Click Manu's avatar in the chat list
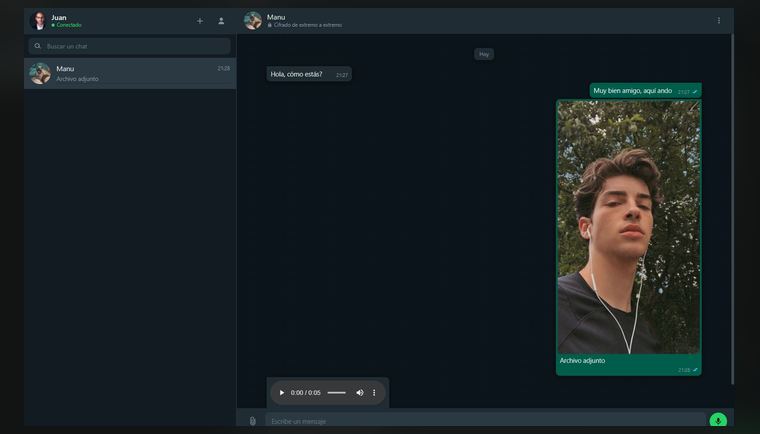 click(40, 74)
